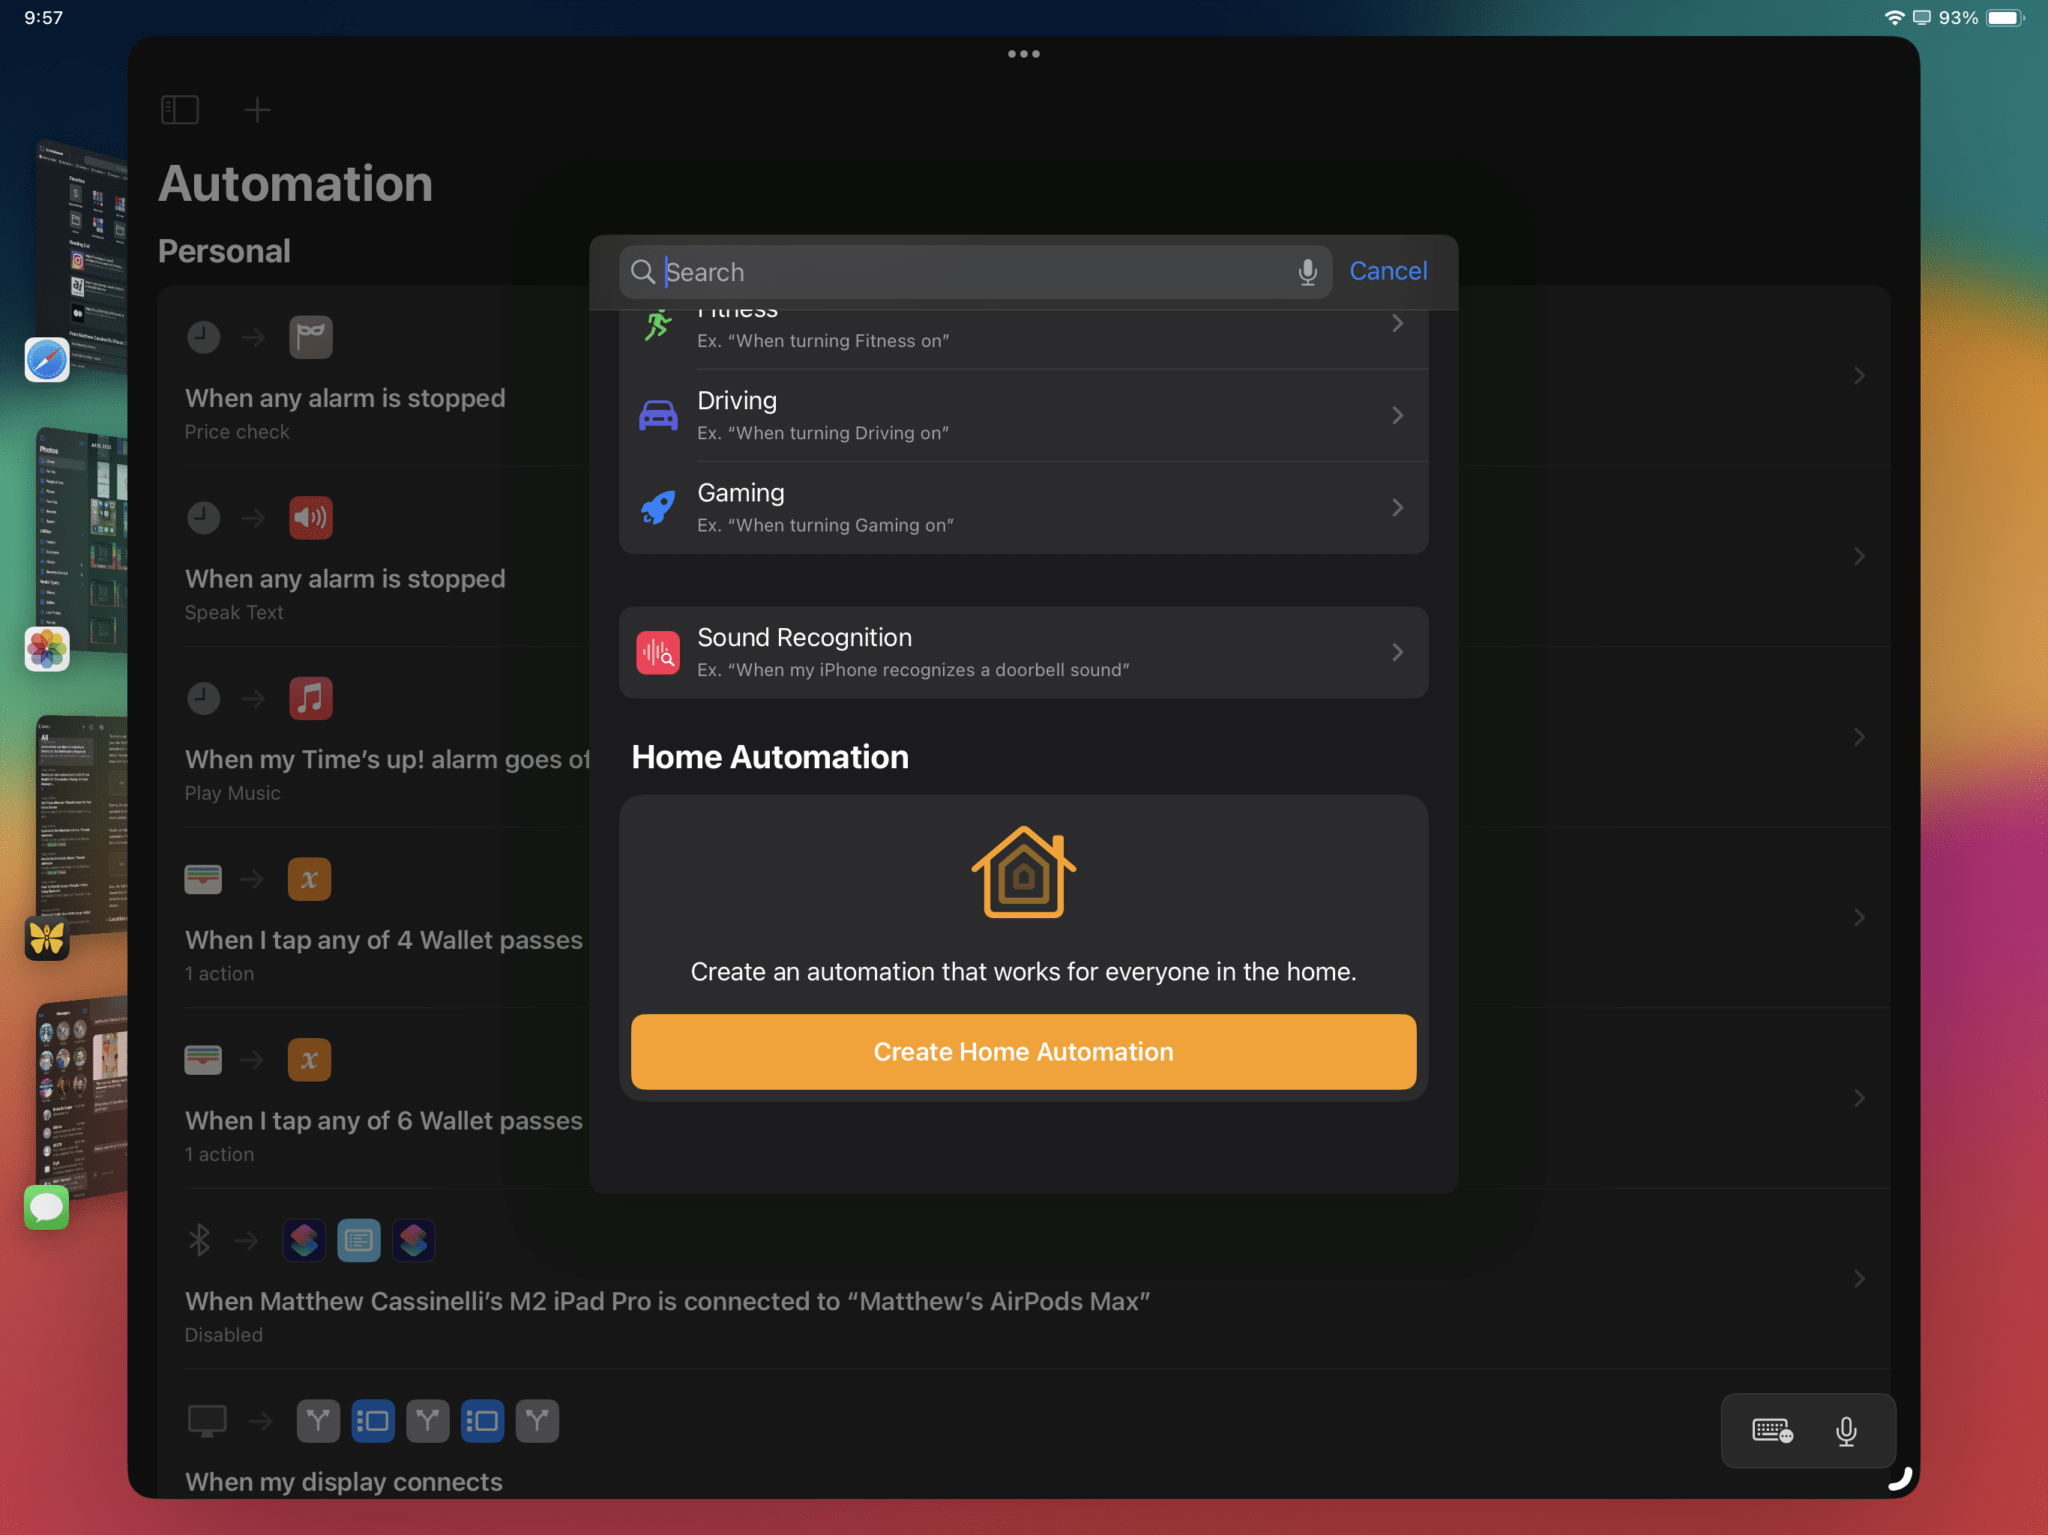Expand the Gaming option with its chevron

(x=1398, y=507)
